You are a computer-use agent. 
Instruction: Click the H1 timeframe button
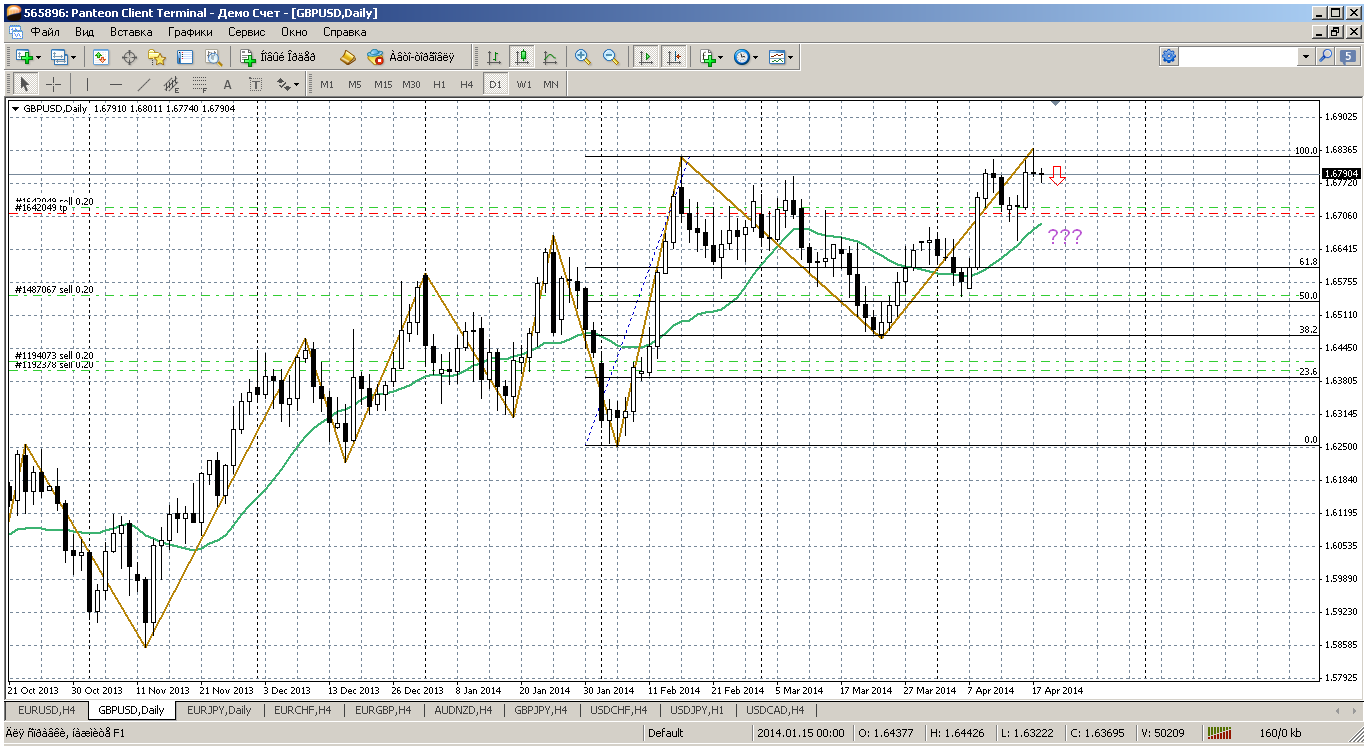click(x=439, y=84)
